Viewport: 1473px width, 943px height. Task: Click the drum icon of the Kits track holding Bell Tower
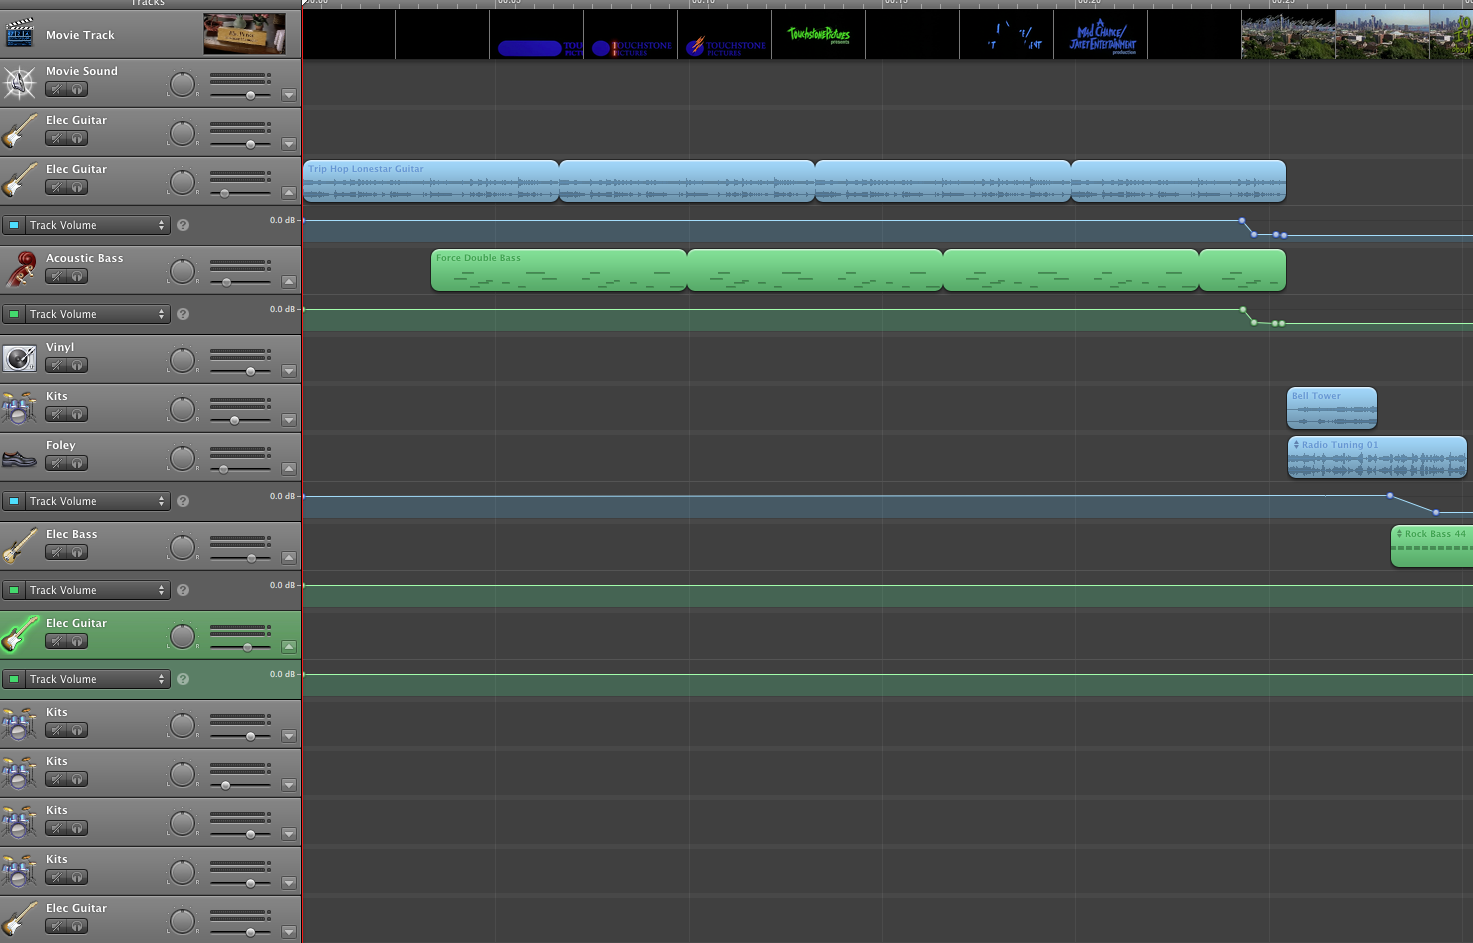20,408
